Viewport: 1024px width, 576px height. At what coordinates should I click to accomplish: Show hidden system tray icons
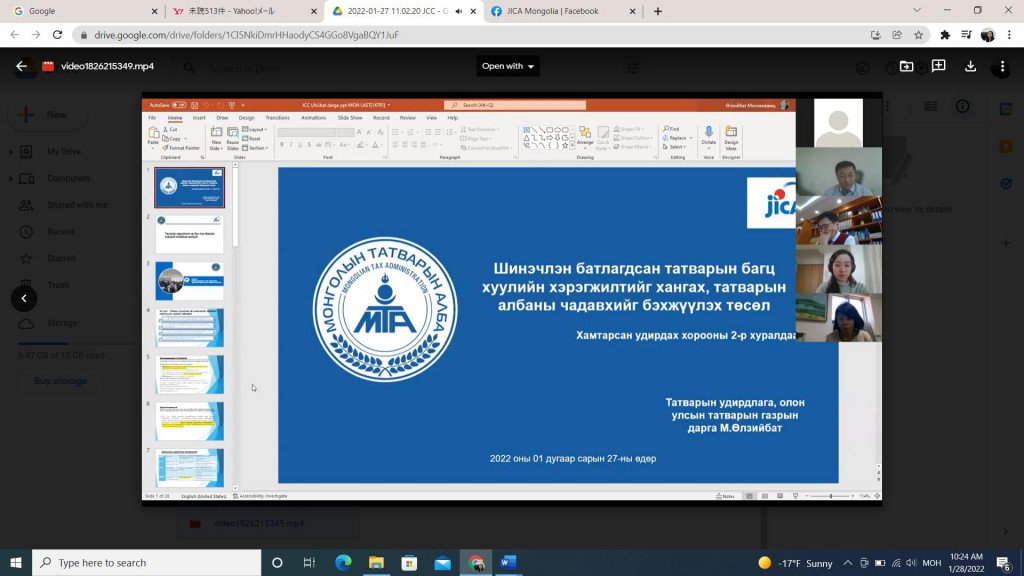848,563
